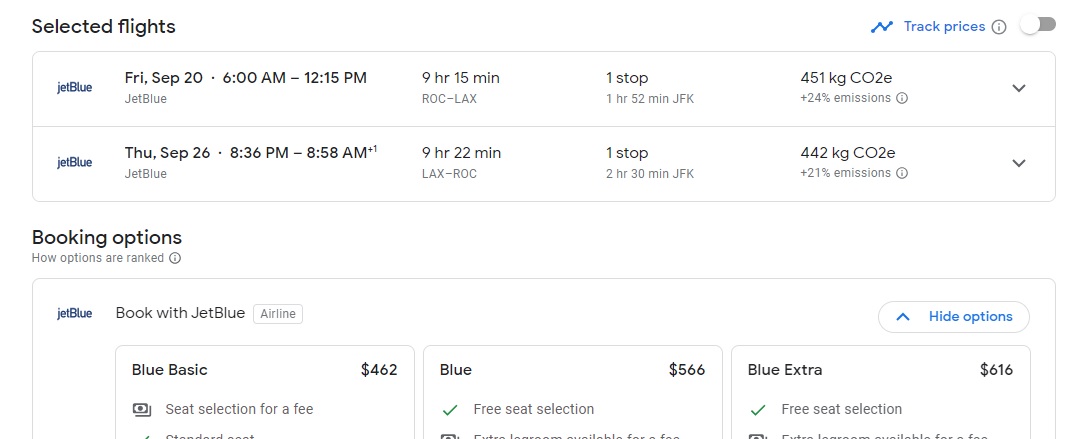Select the Blue Basic $462 fare card
This screenshot has height=439, width=1075.
pyautogui.click(x=265, y=392)
